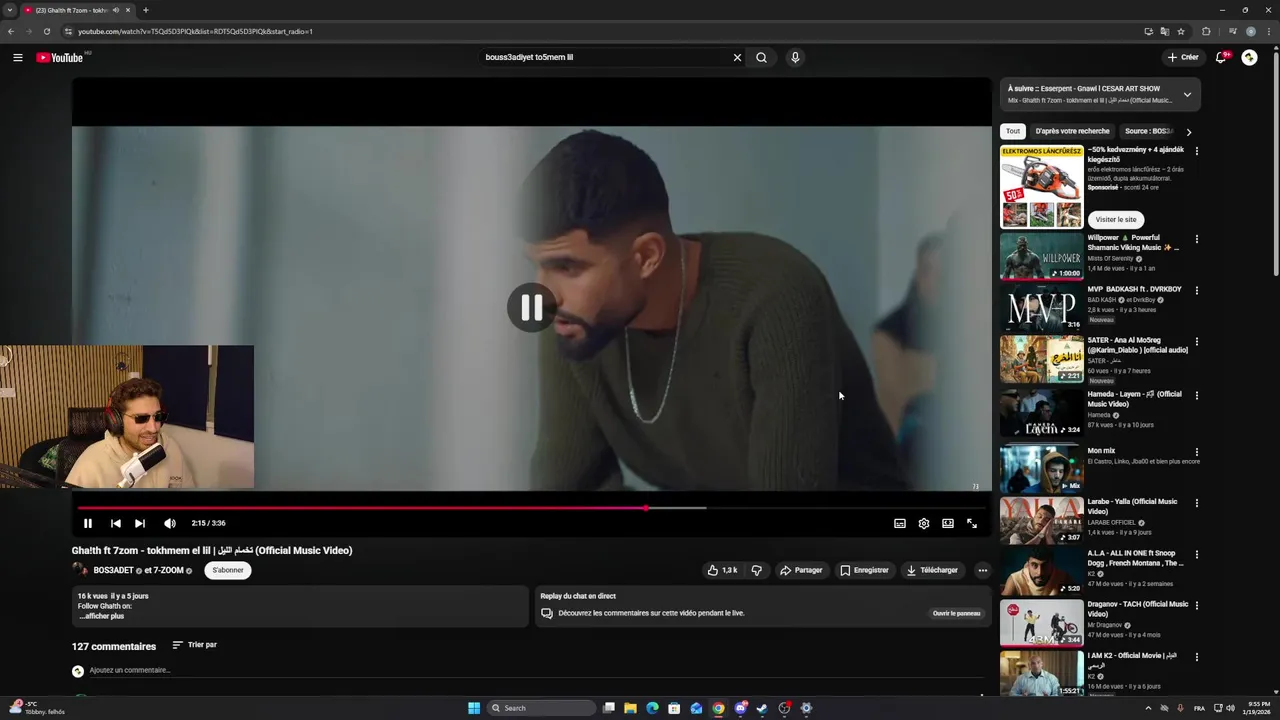
Task: Create content with the Créer button
Action: click(1183, 57)
